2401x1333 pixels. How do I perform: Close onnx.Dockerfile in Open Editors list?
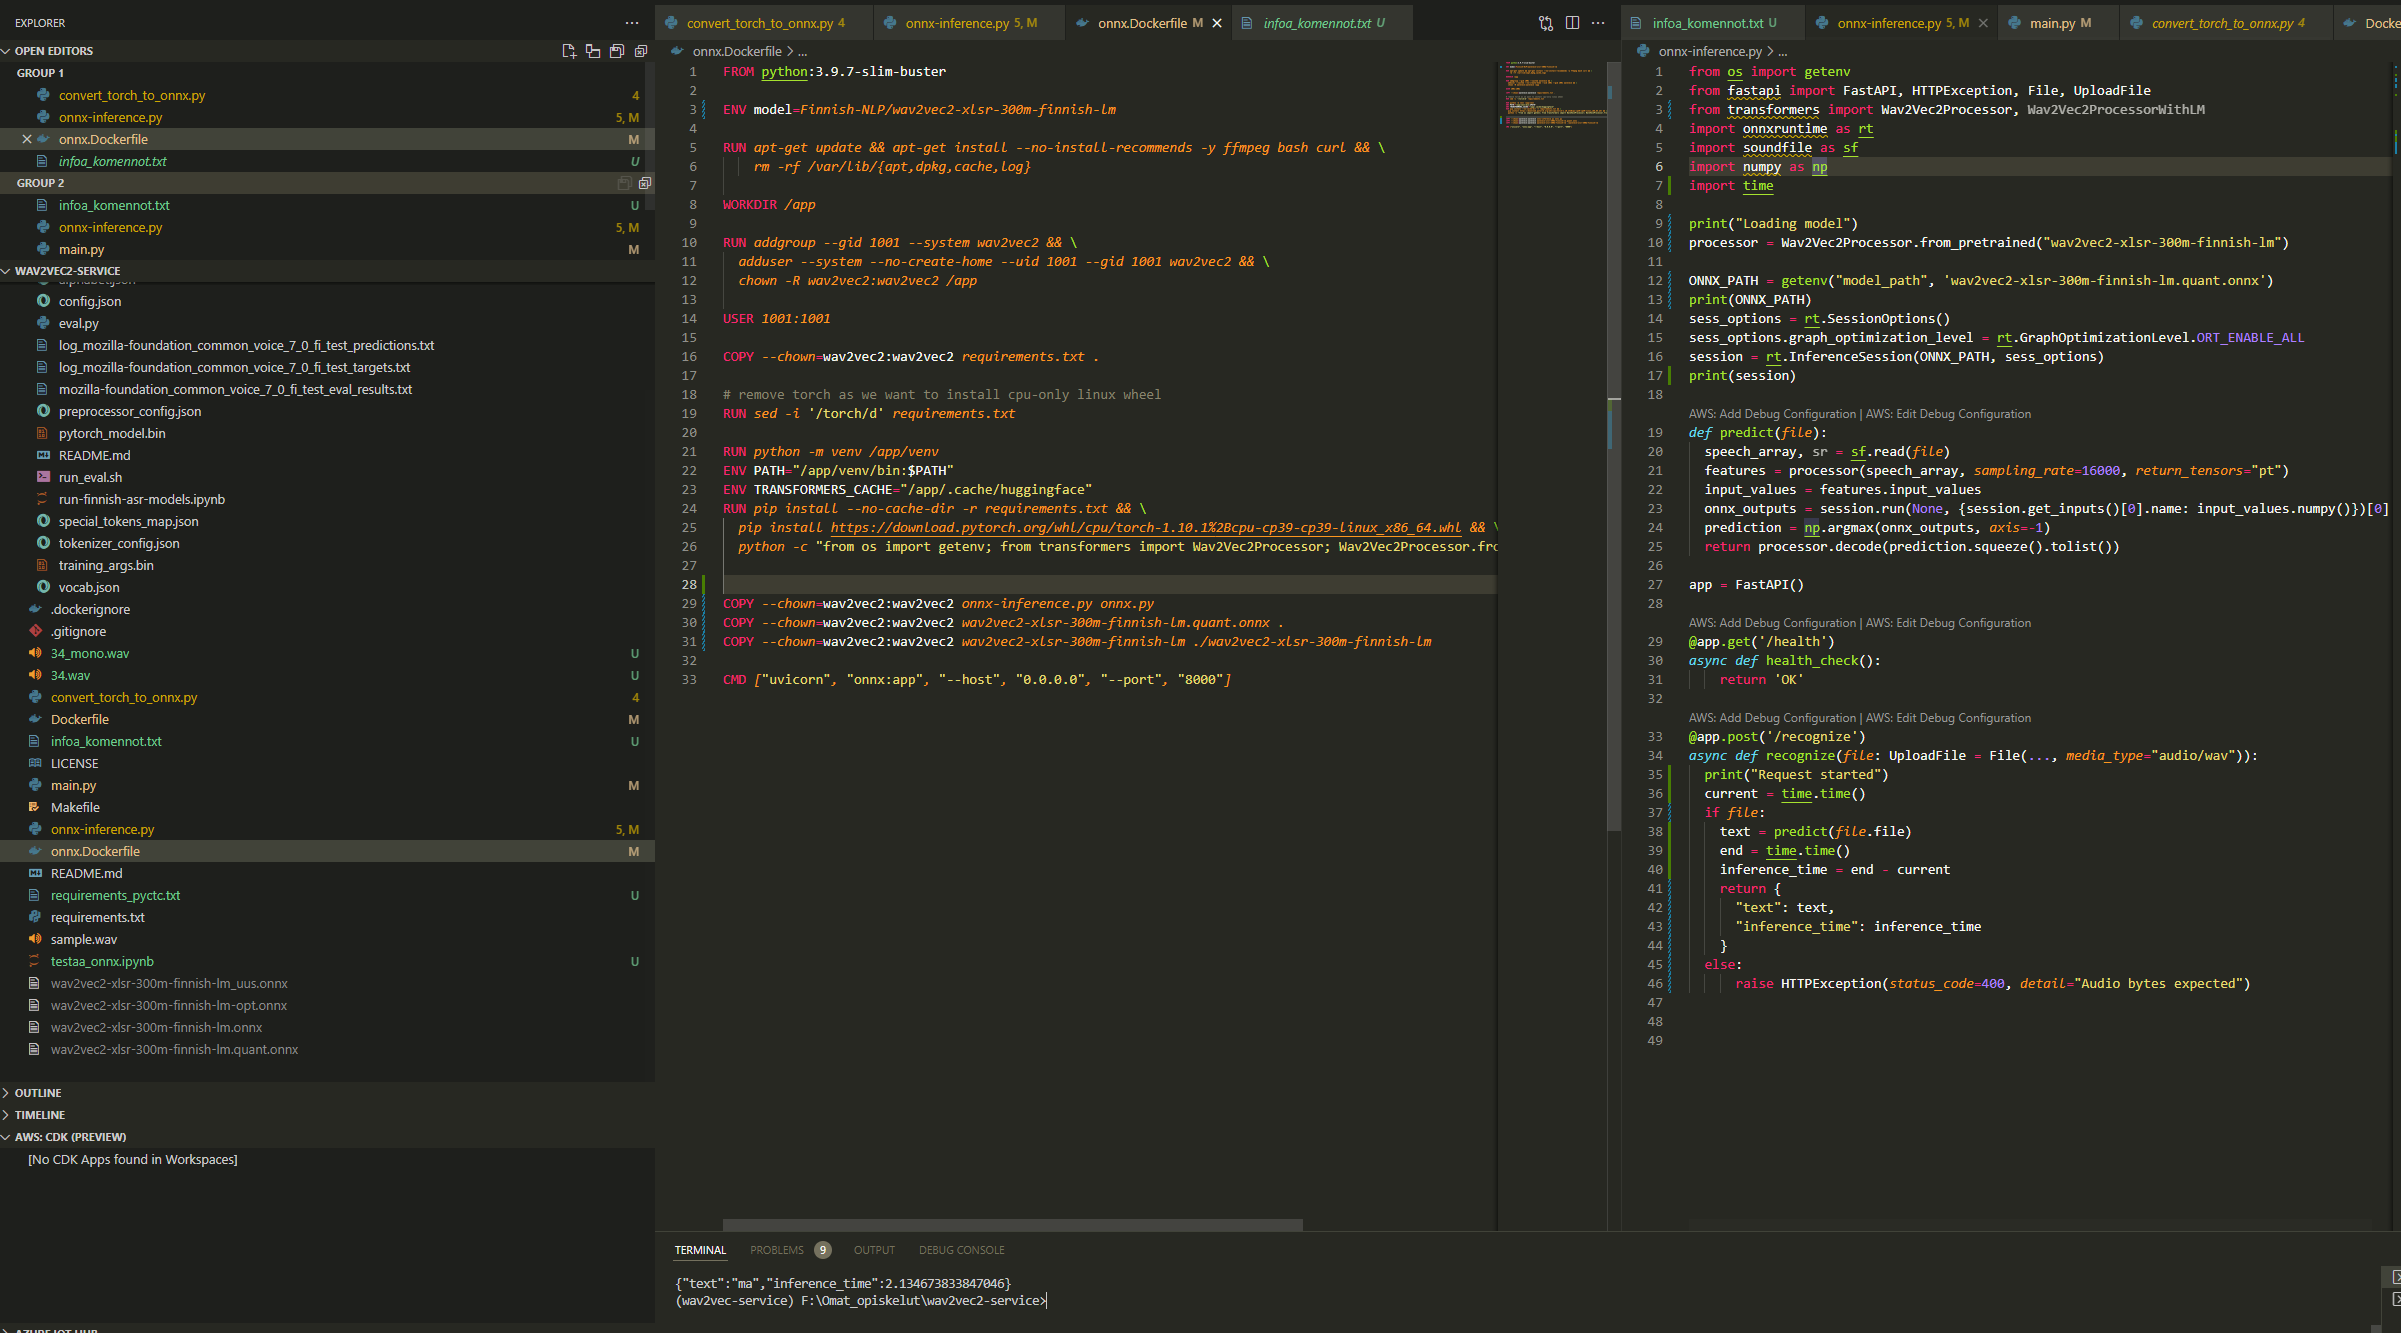click(27, 139)
